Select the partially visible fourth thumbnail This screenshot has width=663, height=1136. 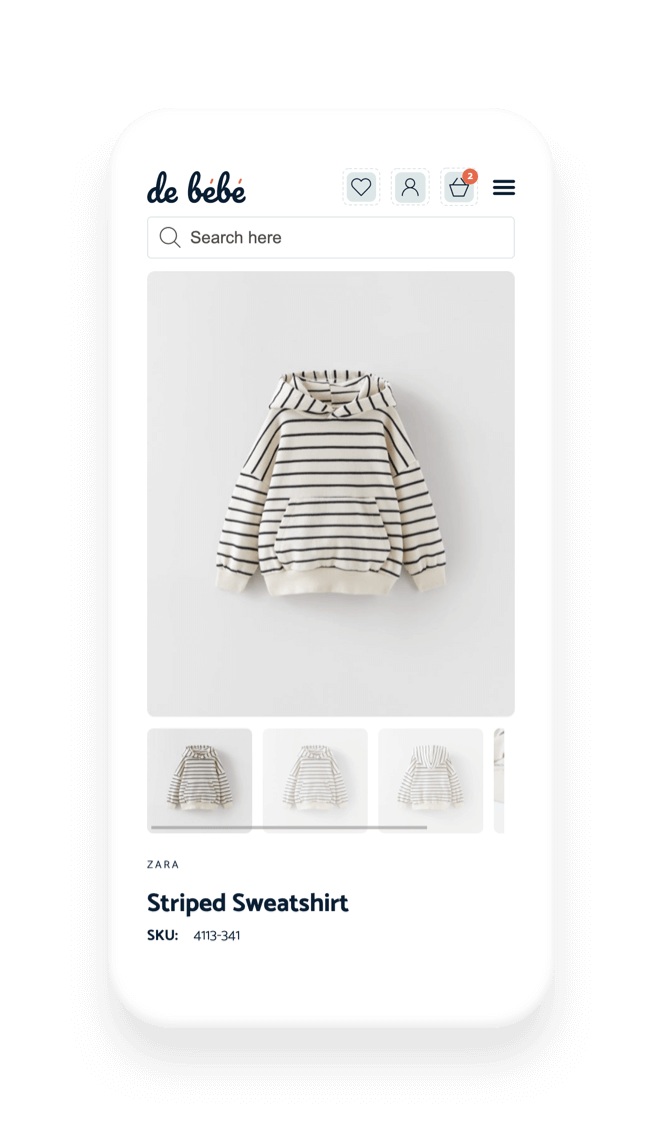499,781
